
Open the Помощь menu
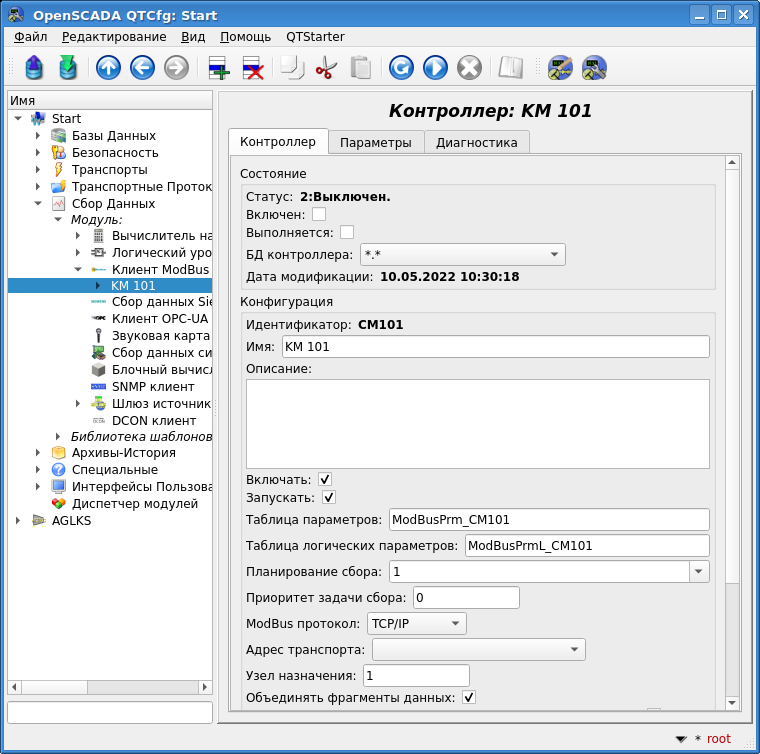245,37
